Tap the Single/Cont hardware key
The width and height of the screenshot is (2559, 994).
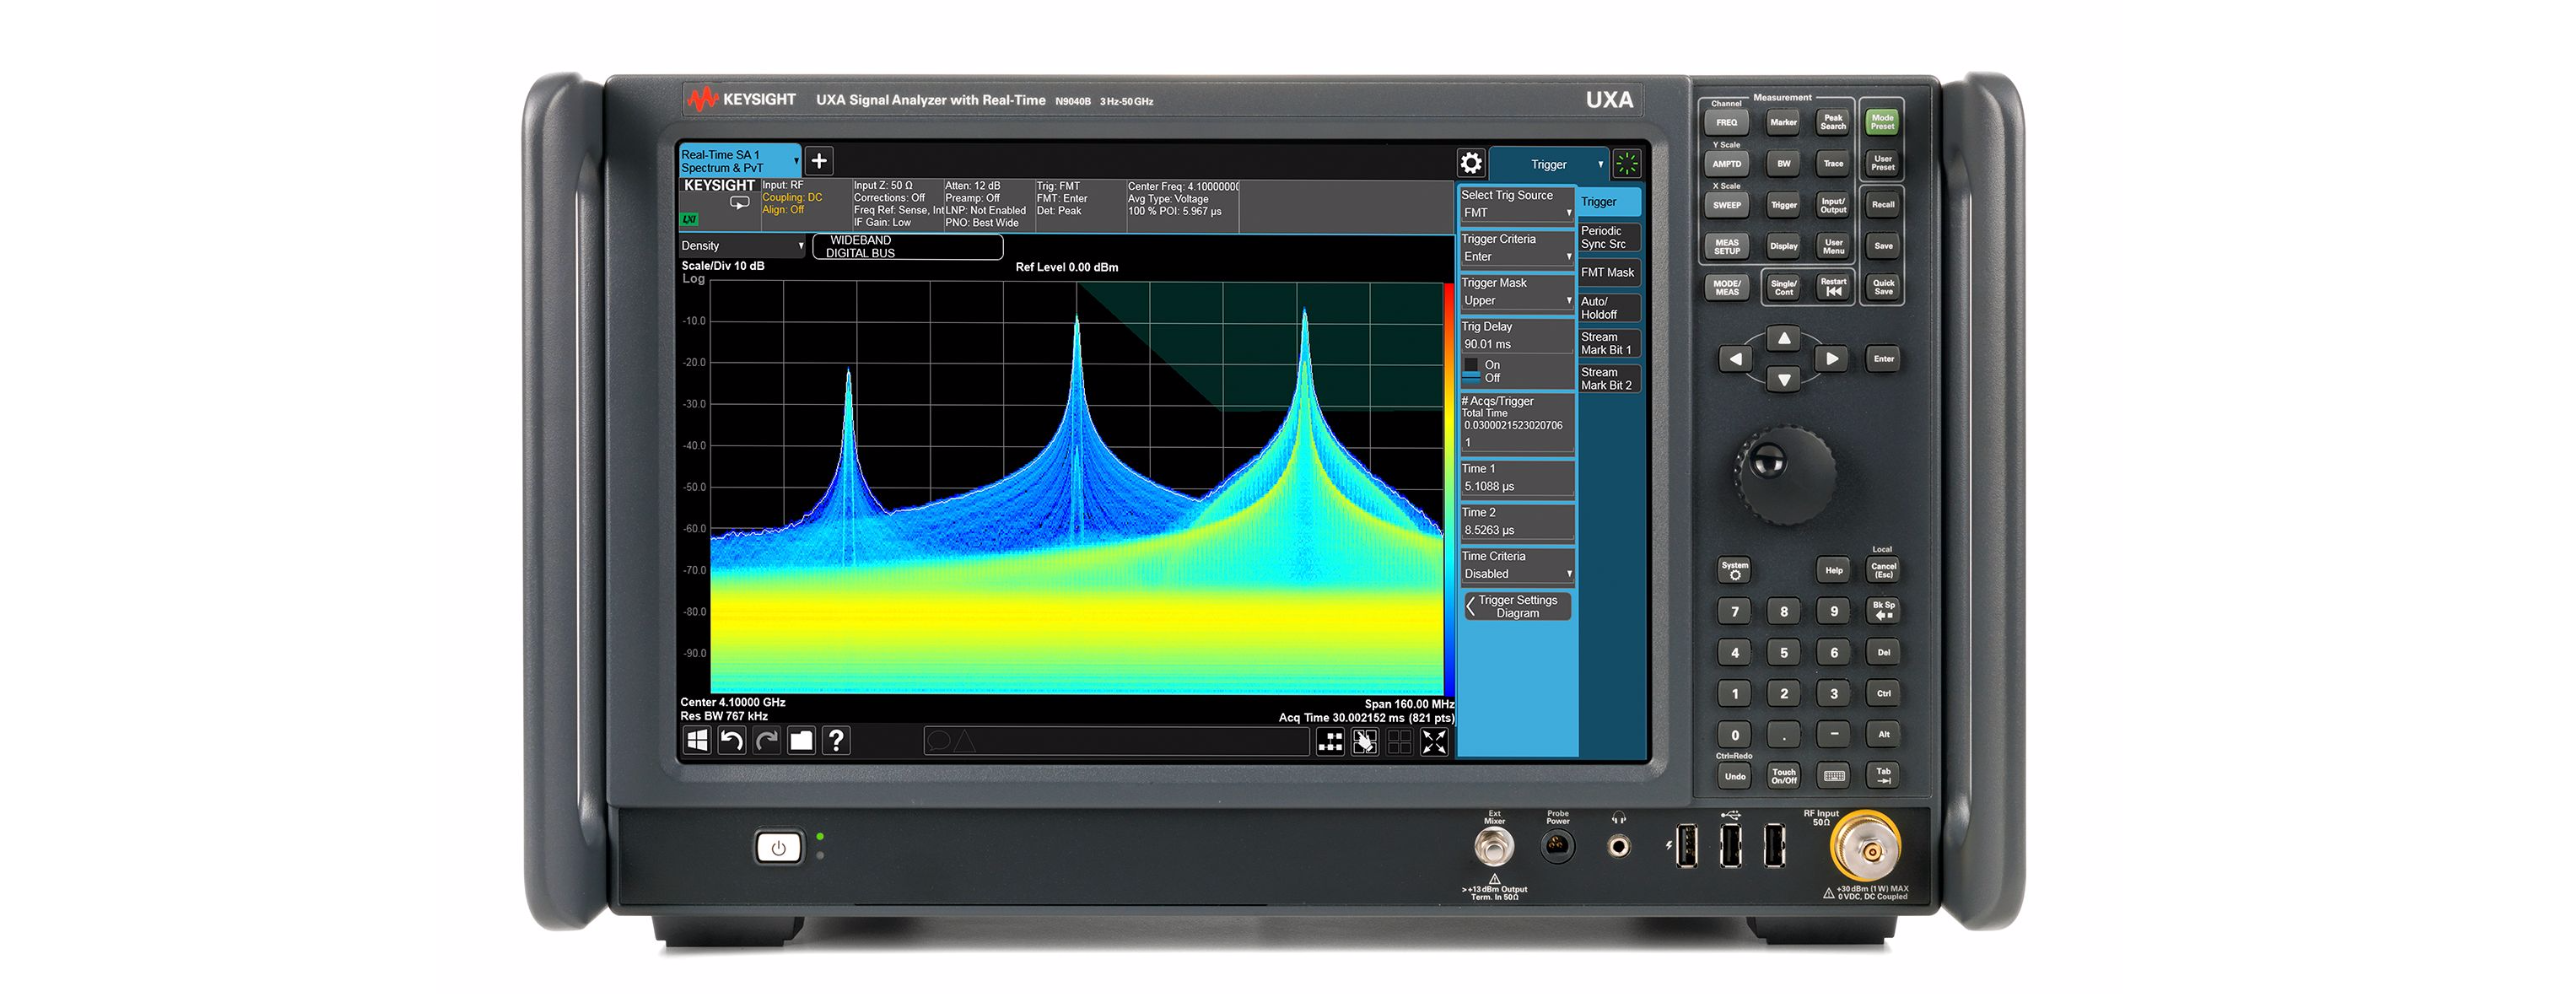(1783, 286)
